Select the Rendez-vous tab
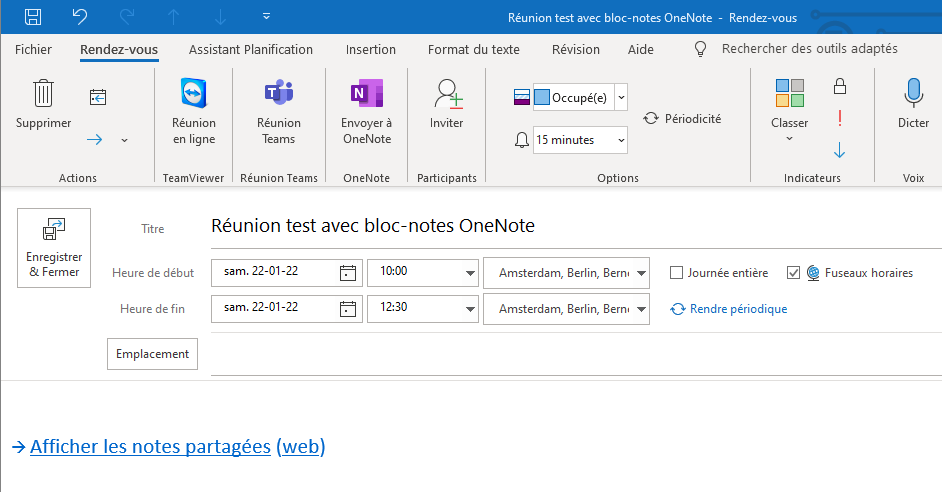Viewport: 942px width, 492px height. [x=119, y=49]
